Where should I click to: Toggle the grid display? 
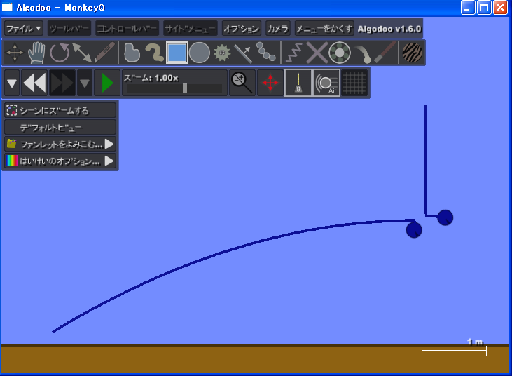pos(355,83)
